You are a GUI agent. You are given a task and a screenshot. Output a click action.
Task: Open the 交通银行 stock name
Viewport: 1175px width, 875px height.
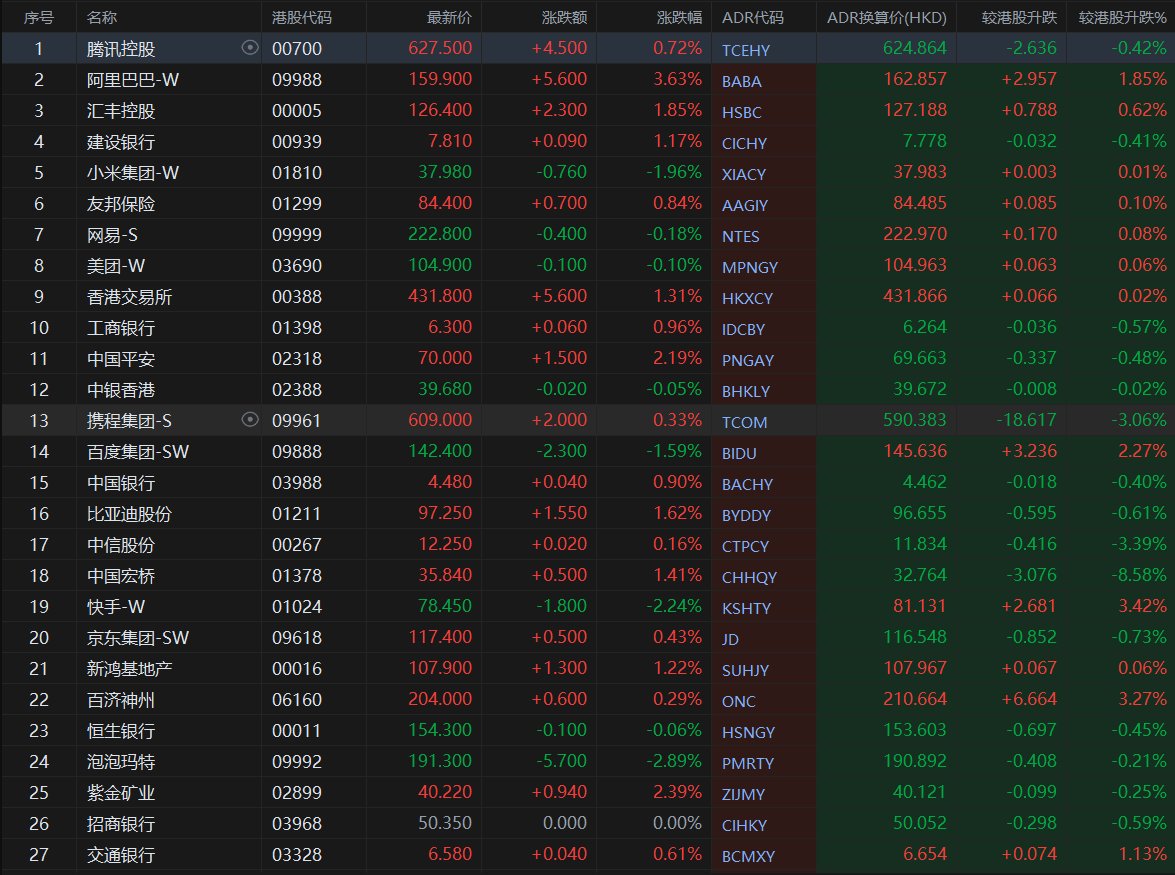121,855
